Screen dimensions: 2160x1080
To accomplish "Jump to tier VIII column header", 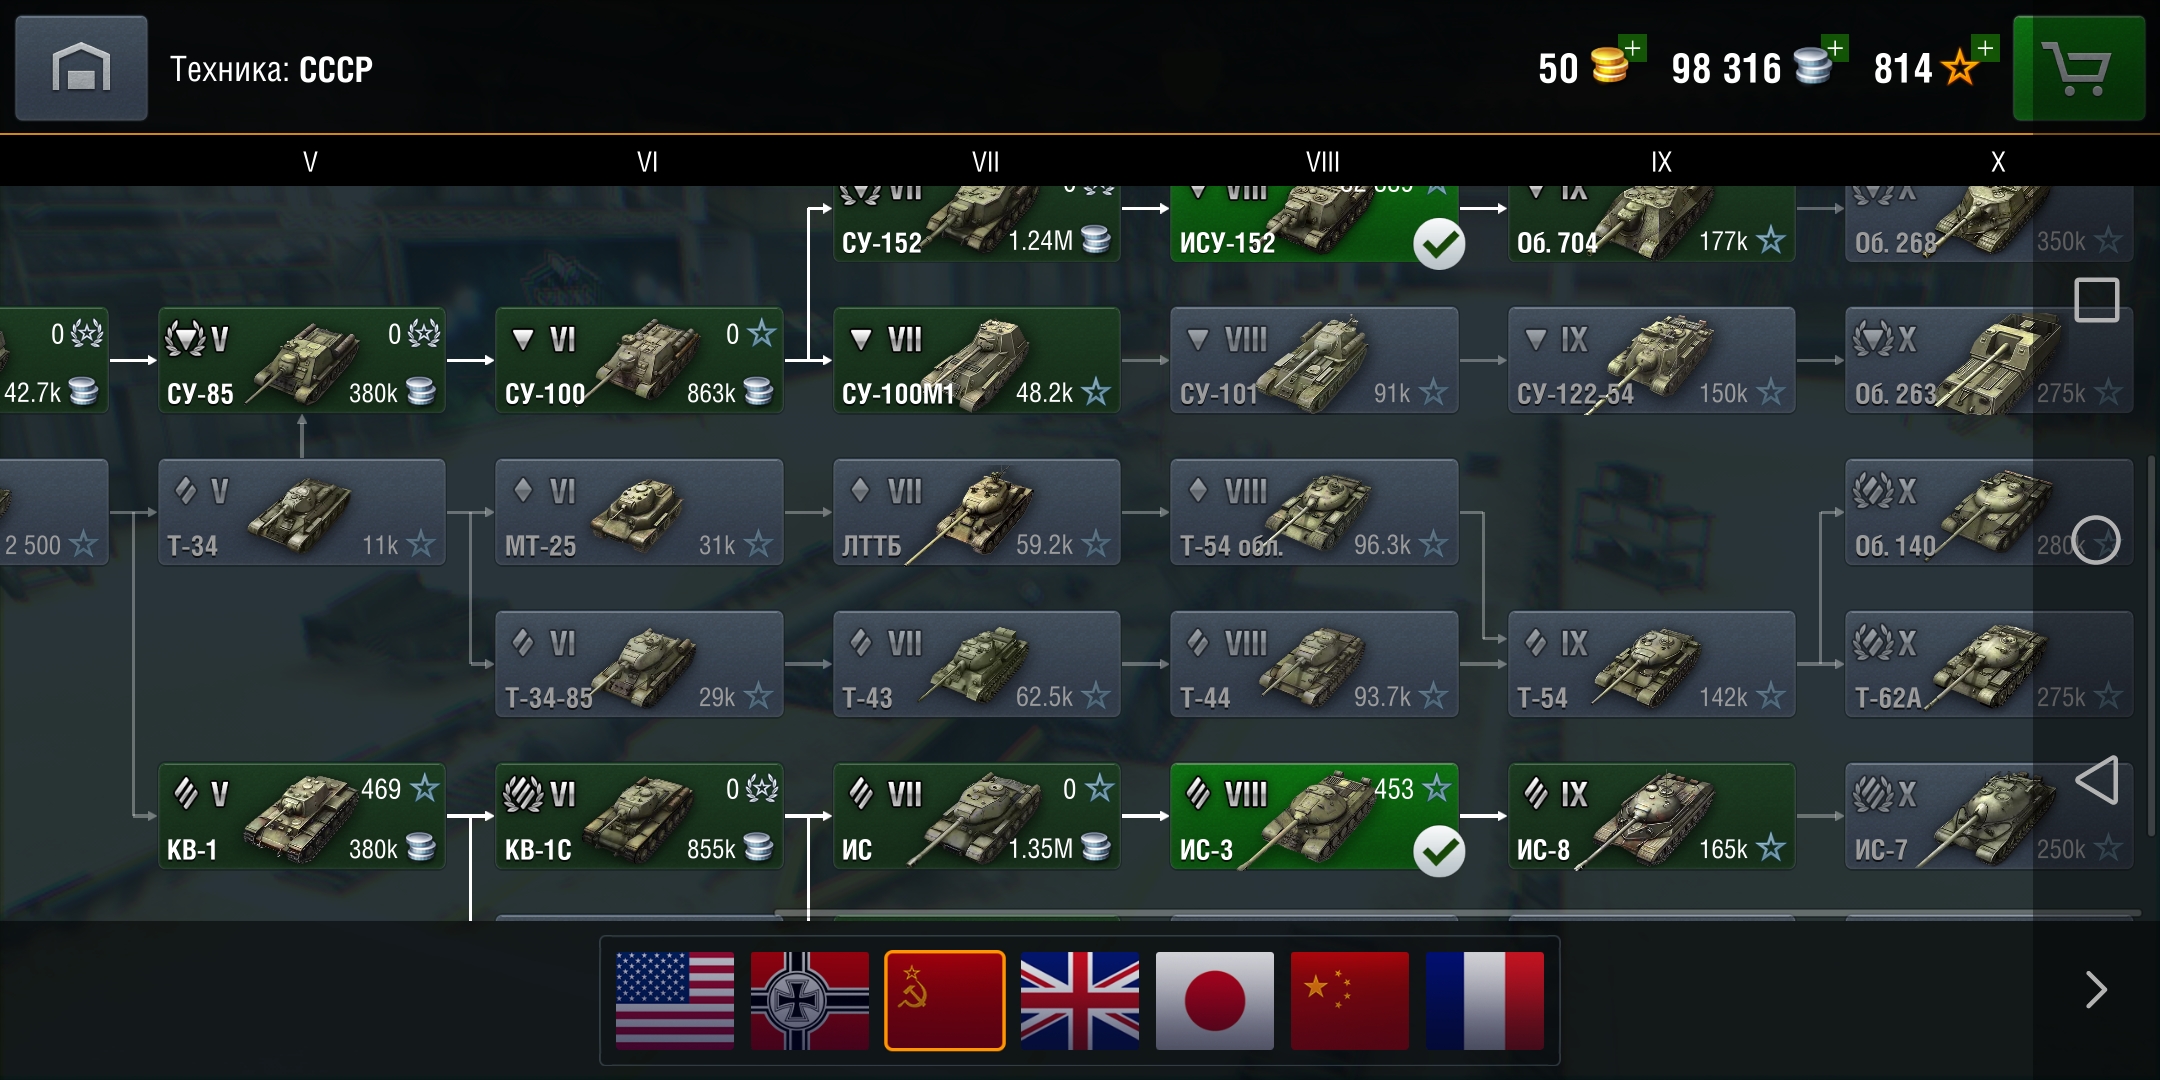I will tap(1322, 162).
